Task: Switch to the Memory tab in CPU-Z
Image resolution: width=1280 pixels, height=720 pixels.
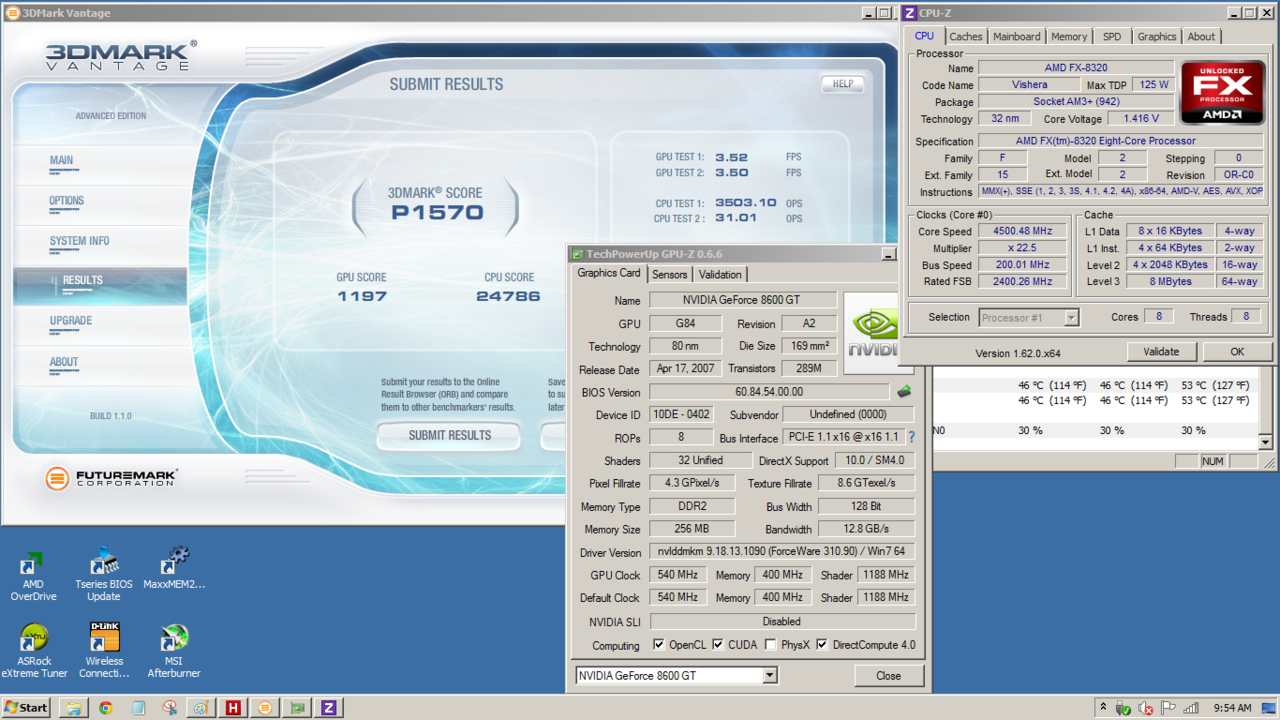Action: click(1069, 37)
